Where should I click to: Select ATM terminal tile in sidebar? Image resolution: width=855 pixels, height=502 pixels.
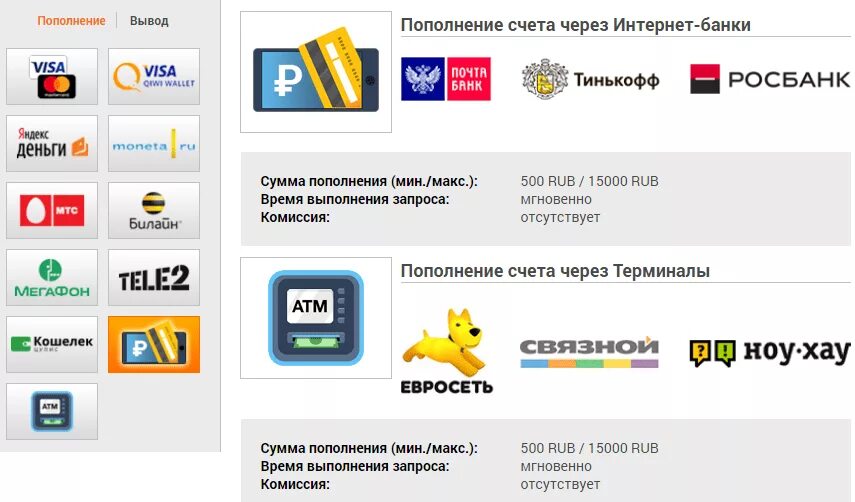[52, 412]
